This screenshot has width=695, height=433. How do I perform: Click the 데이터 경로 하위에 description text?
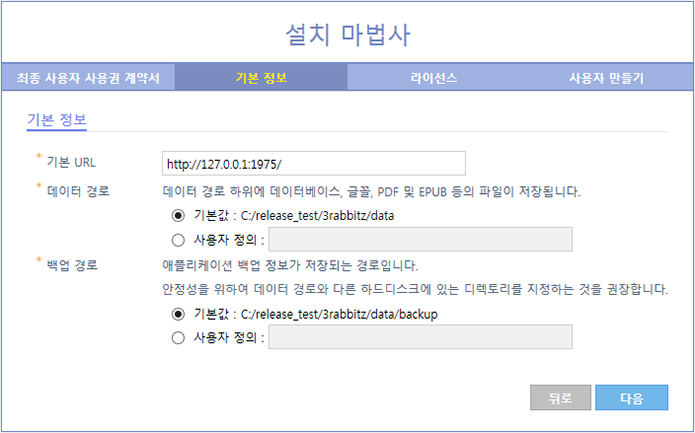tap(371, 192)
